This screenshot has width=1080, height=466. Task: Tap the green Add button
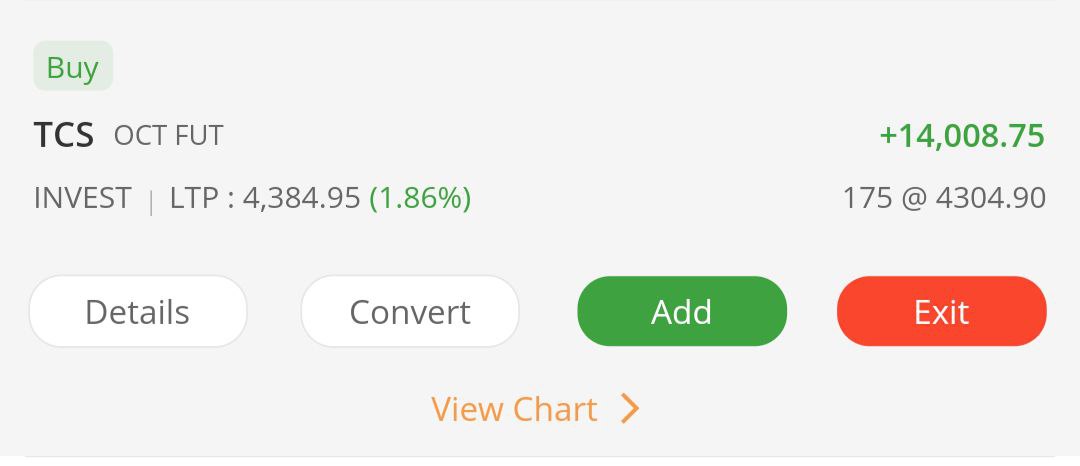click(x=682, y=312)
